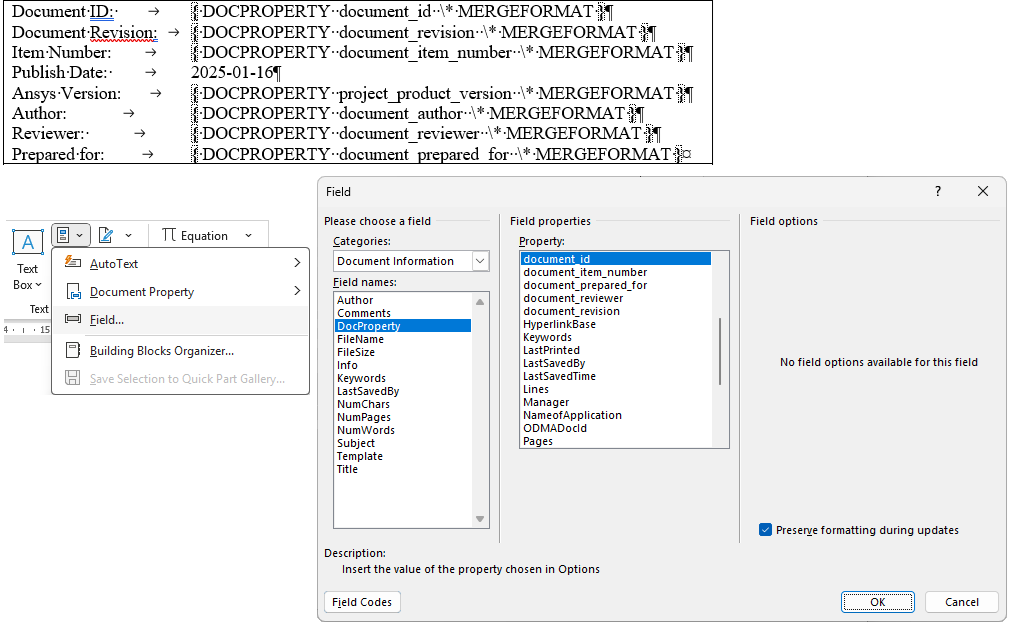Viewport: 1010px width, 626px height.
Task: Click the WordArt pen-and-page icon
Action: coord(106,235)
